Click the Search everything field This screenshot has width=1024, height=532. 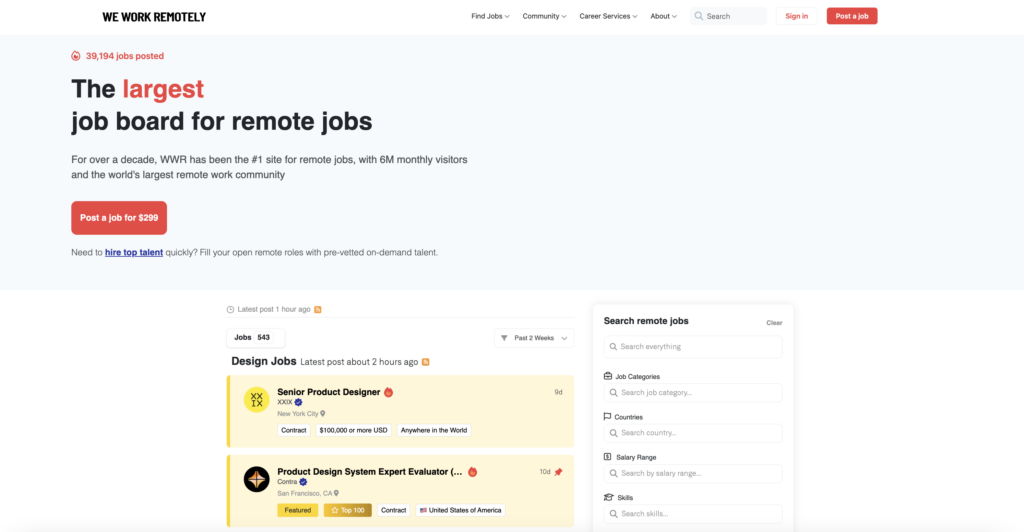tap(693, 347)
